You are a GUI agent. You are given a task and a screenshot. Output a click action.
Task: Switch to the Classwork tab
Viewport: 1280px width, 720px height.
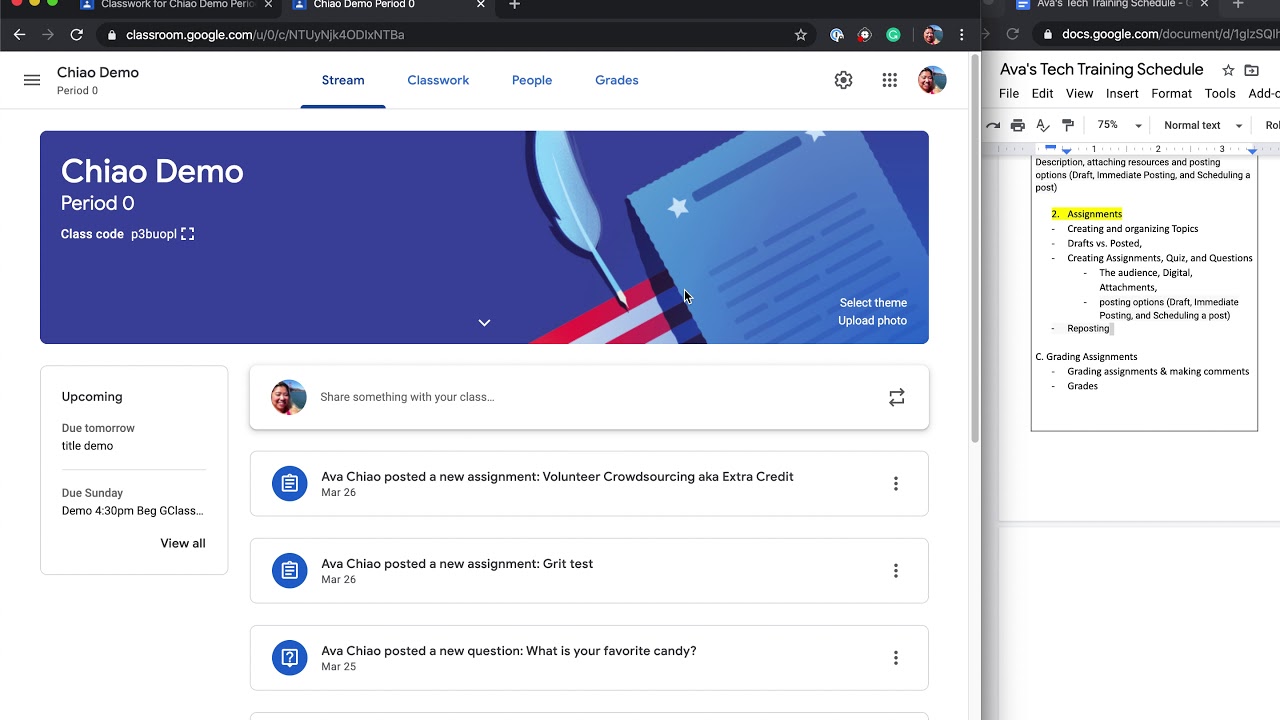coord(438,80)
